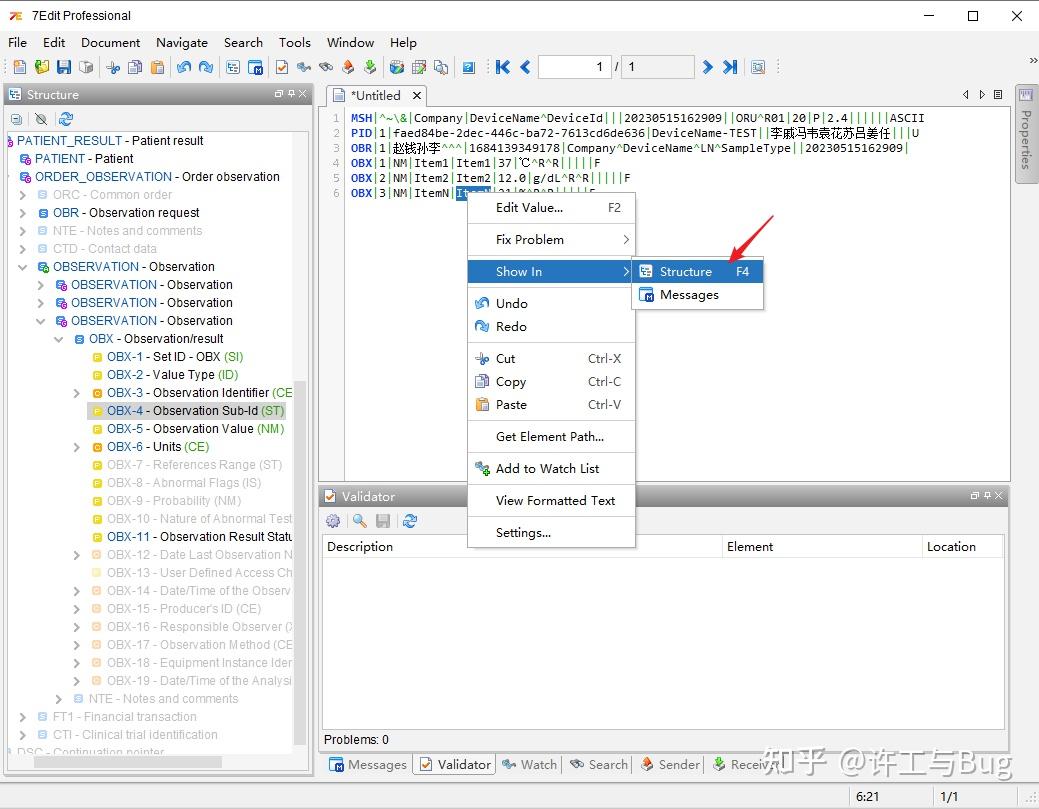Image resolution: width=1039 pixels, height=809 pixels.
Task: Switch to the Sender tab
Action: 670,764
